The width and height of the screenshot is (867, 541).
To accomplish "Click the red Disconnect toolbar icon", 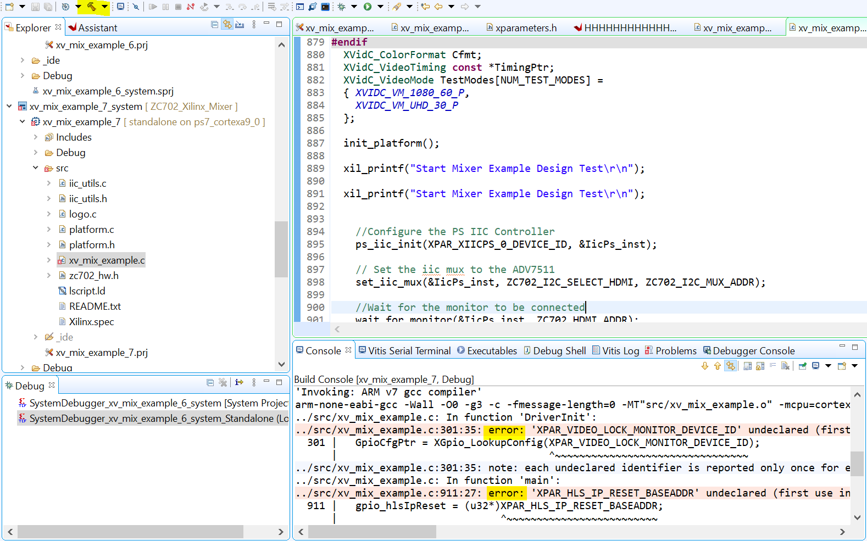I will point(190,7).
